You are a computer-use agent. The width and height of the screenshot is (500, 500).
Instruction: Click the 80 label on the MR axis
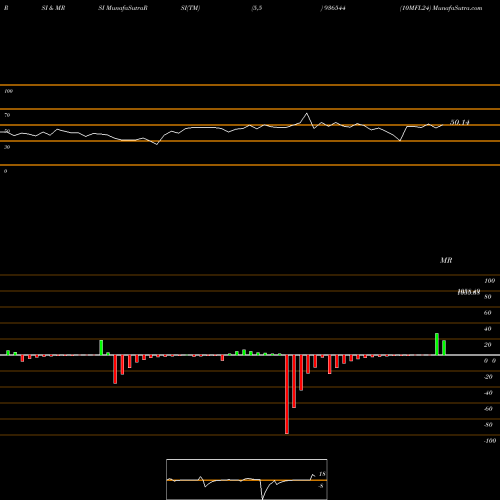pyautogui.click(x=488, y=297)
